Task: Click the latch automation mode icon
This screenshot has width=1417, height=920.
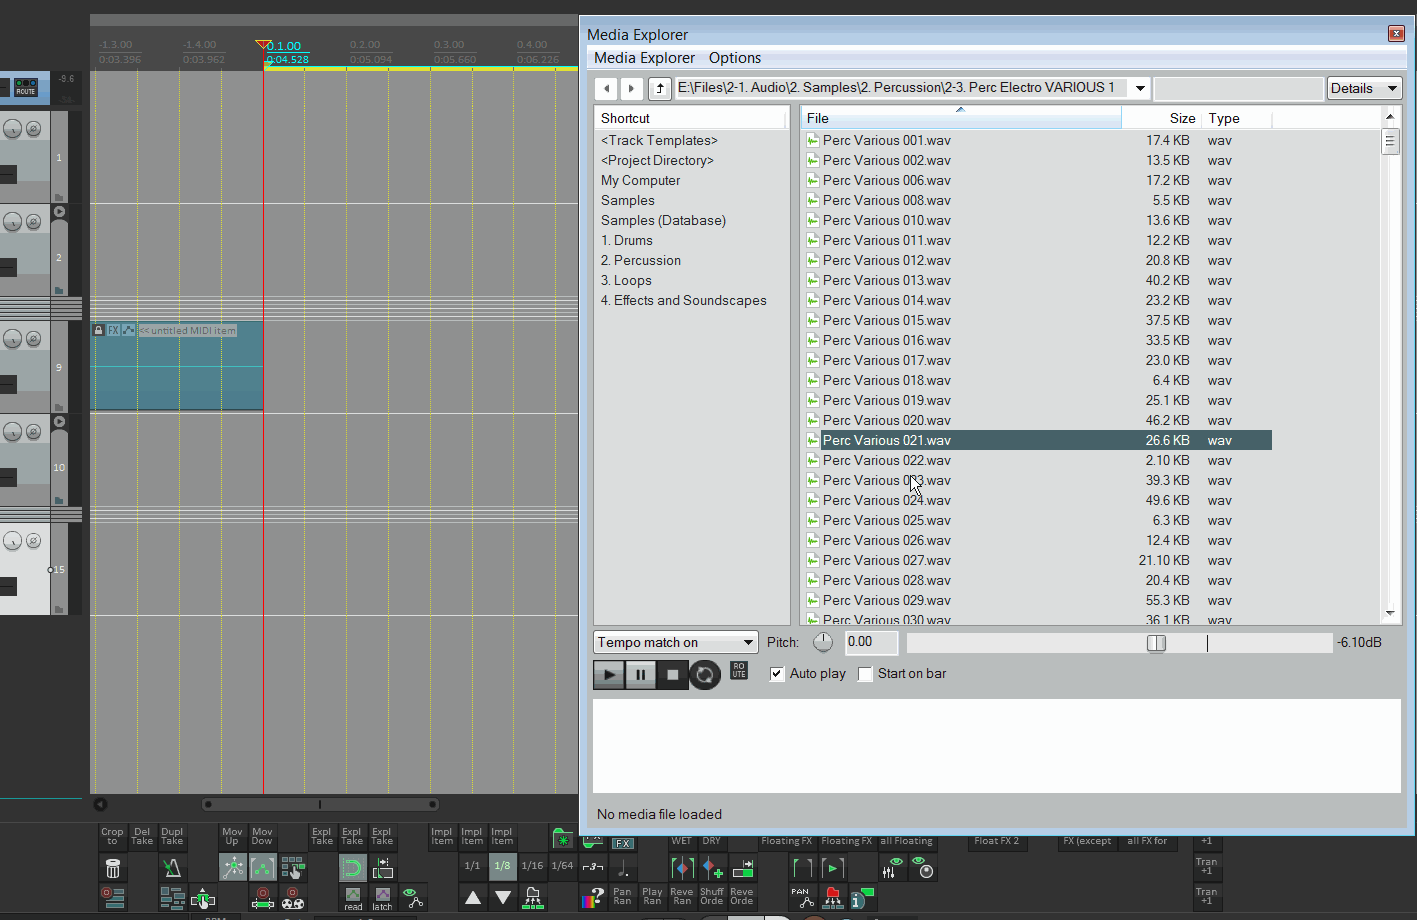Action: pos(382,897)
